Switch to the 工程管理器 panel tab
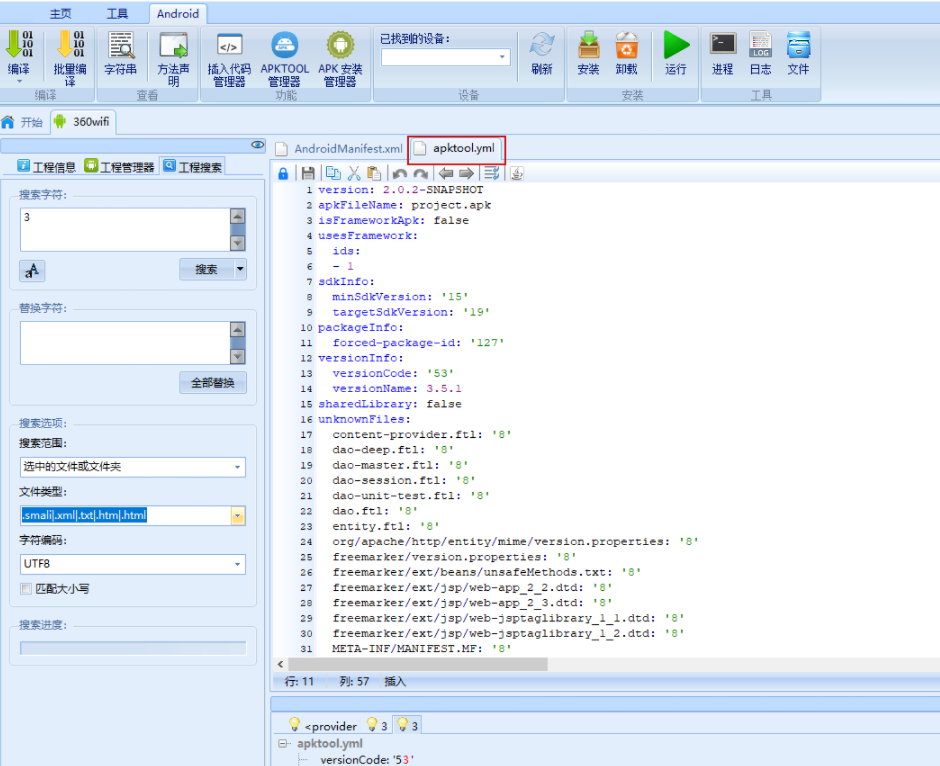The image size is (940, 766). tap(120, 167)
